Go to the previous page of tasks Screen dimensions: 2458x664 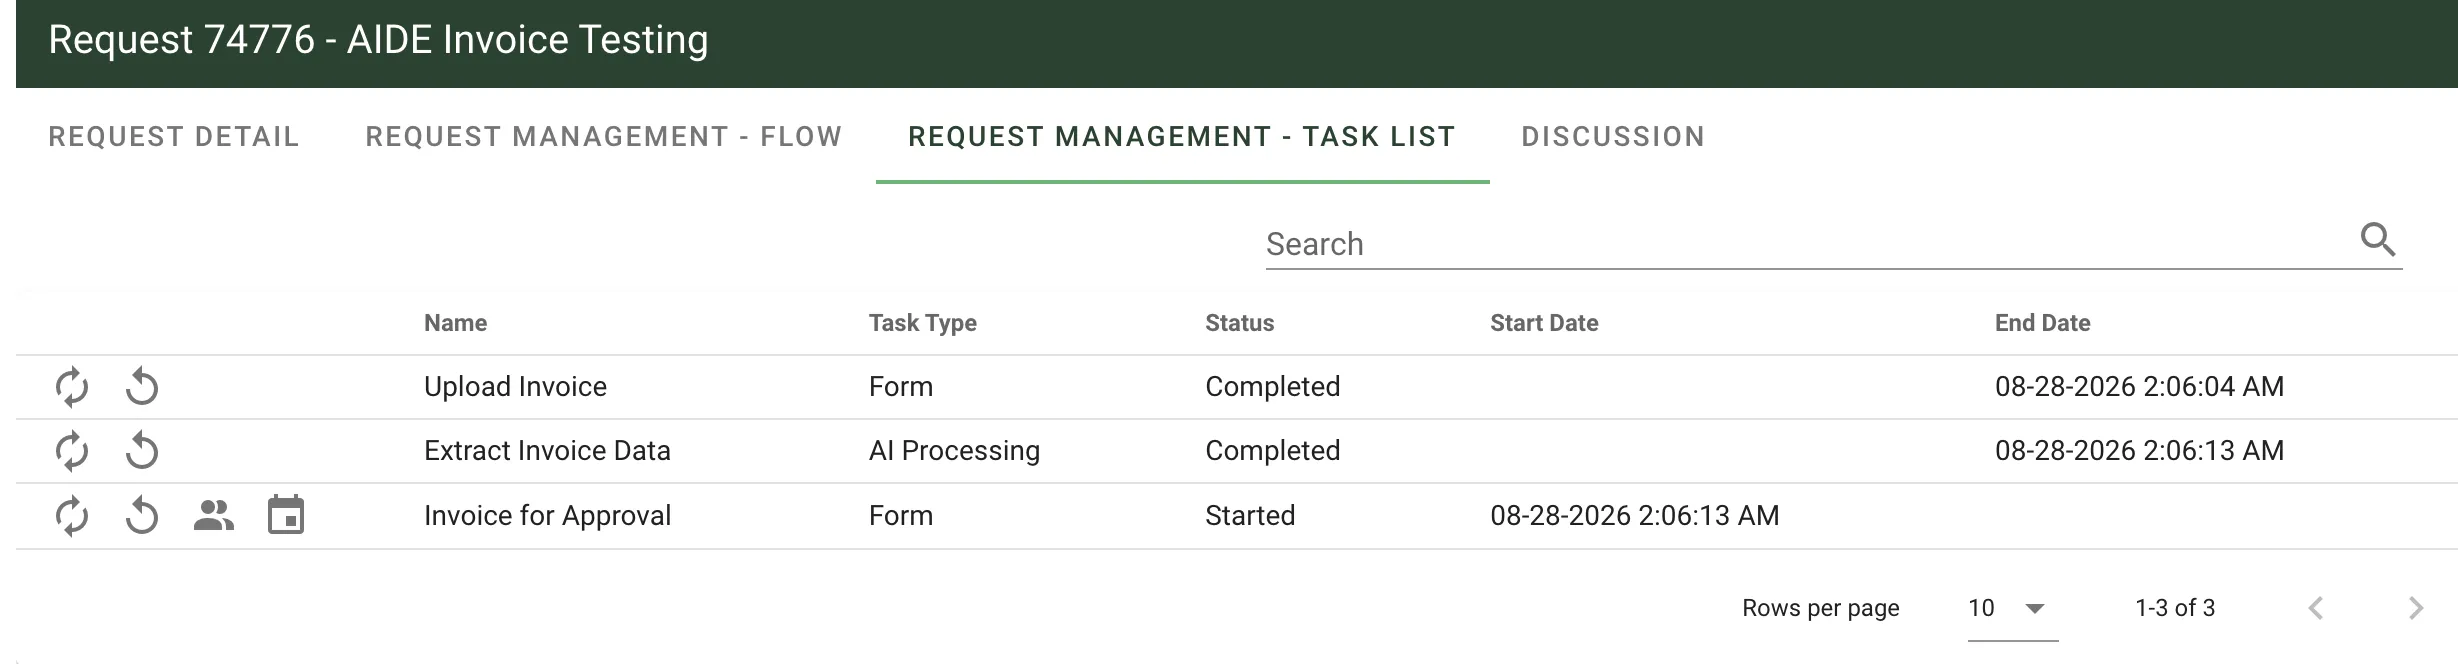[2316, 608]
